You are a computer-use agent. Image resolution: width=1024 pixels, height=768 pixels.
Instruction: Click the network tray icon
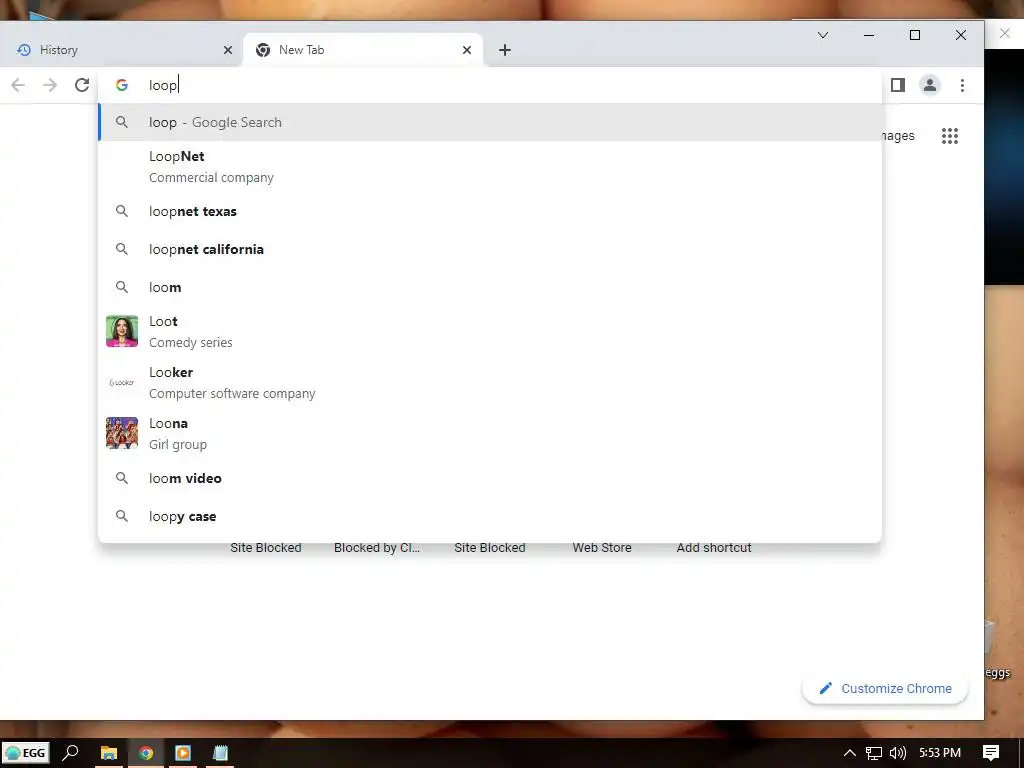click(874, 753)
